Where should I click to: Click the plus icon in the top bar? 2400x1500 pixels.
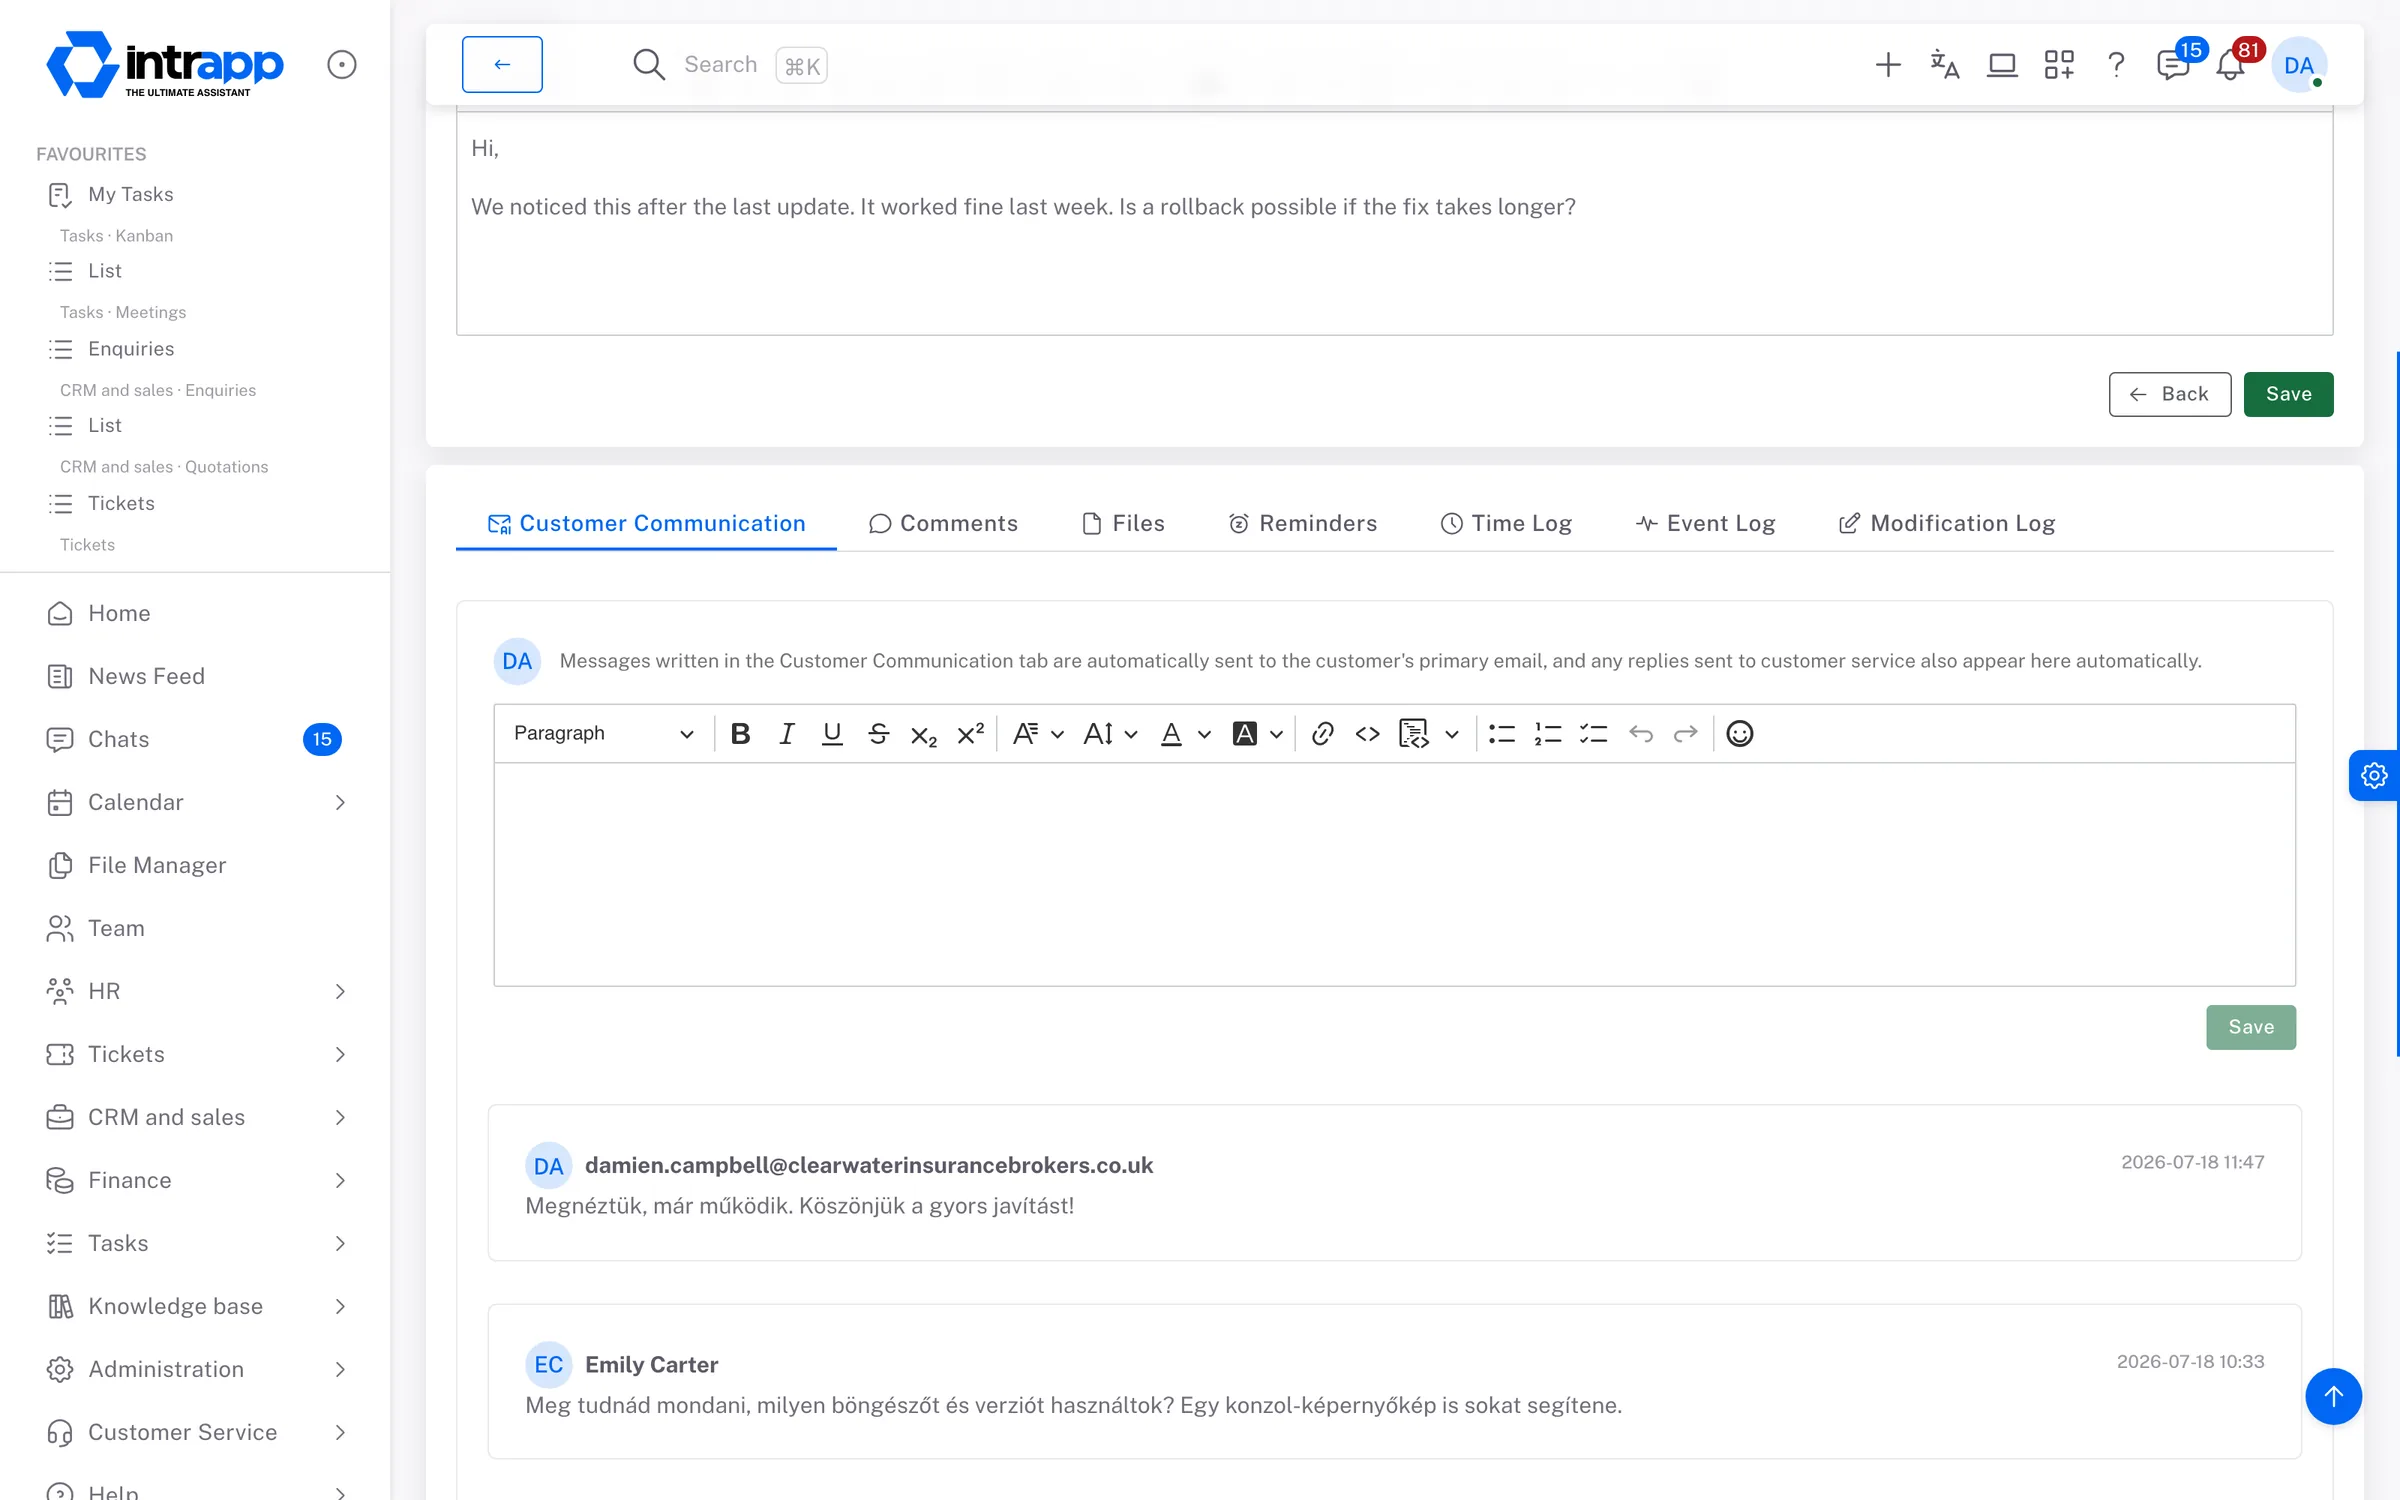tap(1888, 65)
